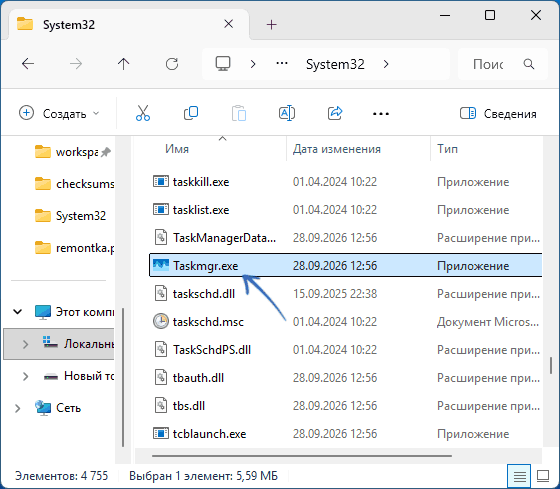Click the vertical scrollbar thumb of file list
This screenshot has width=560, height=489.
551,365
